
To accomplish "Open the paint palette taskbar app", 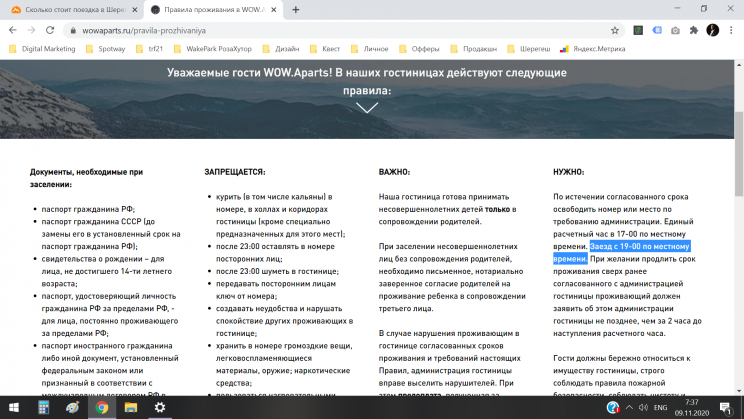I will tap(73, 408).
